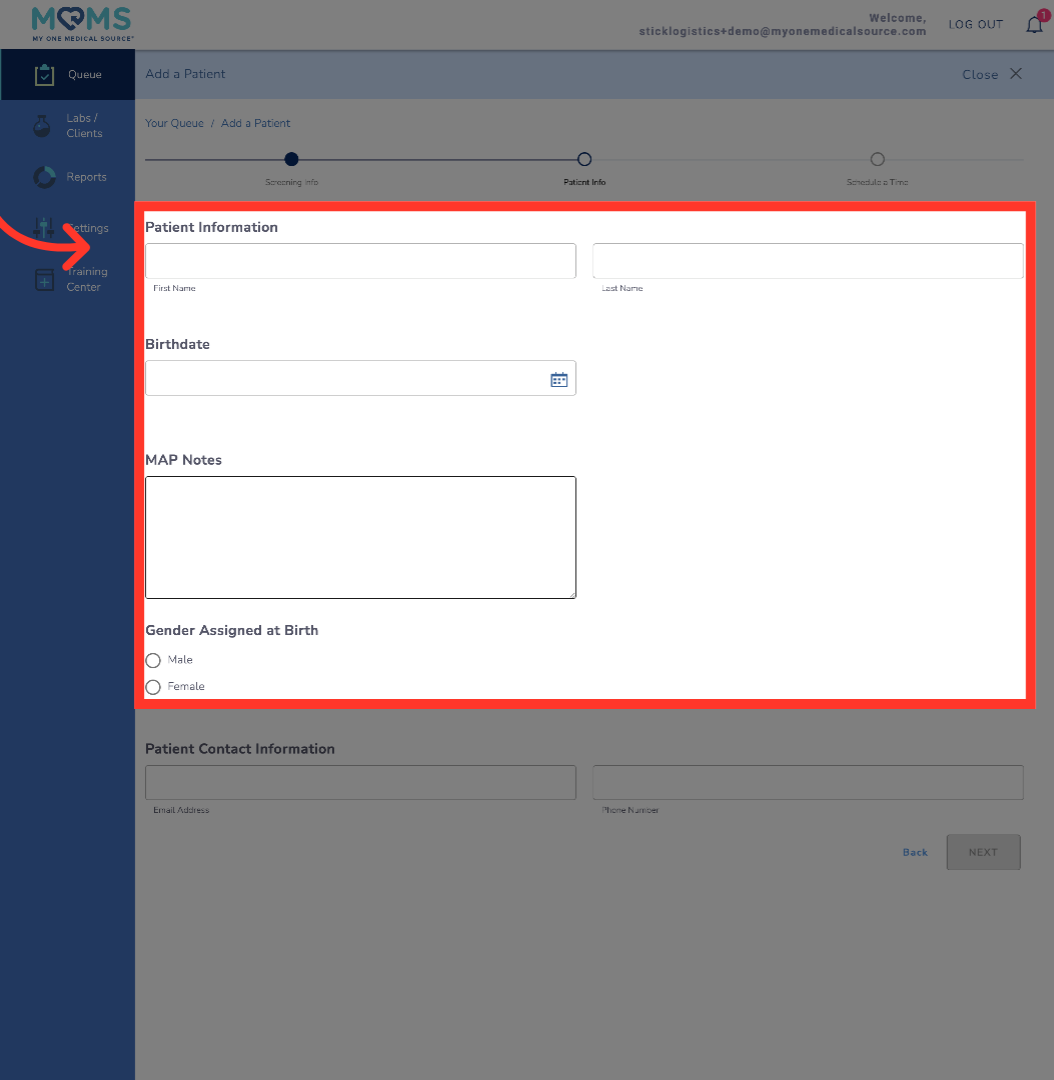Click the Training Center icon
Viewport: 1054px width, 1080px height.
pos(44,279)
